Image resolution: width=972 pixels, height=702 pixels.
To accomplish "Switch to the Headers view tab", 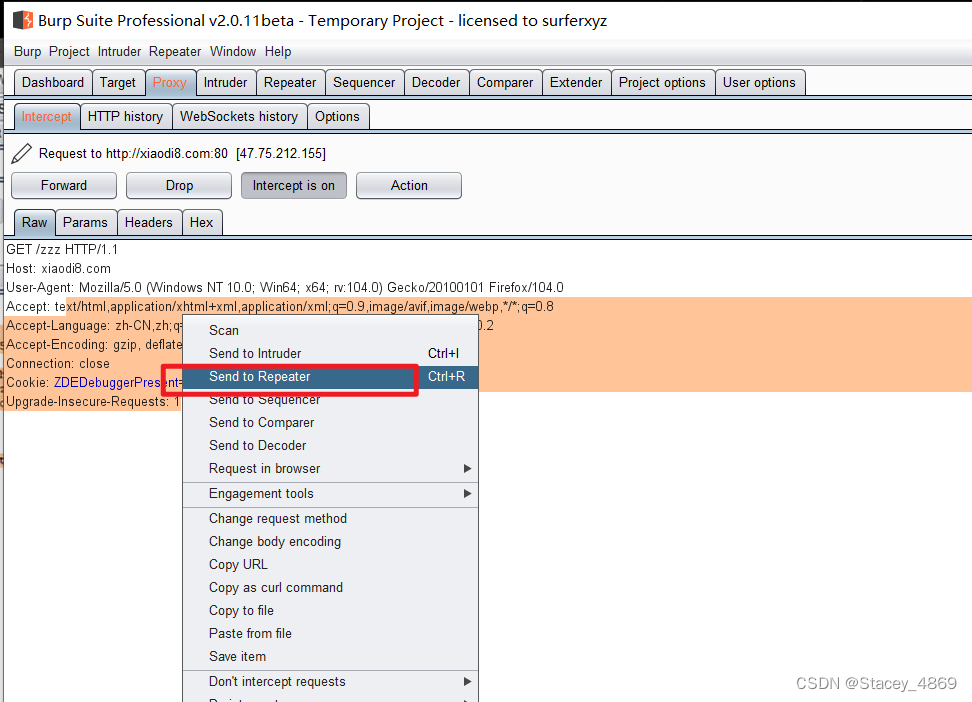I will [149, 223].
